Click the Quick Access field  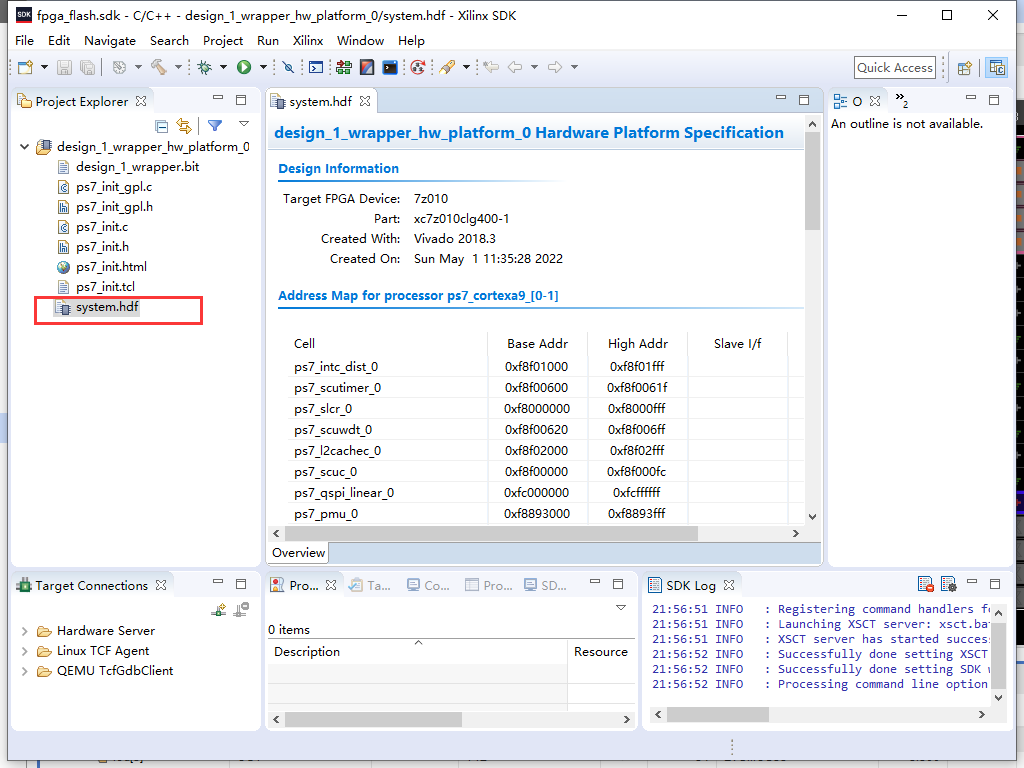point(895,68)
